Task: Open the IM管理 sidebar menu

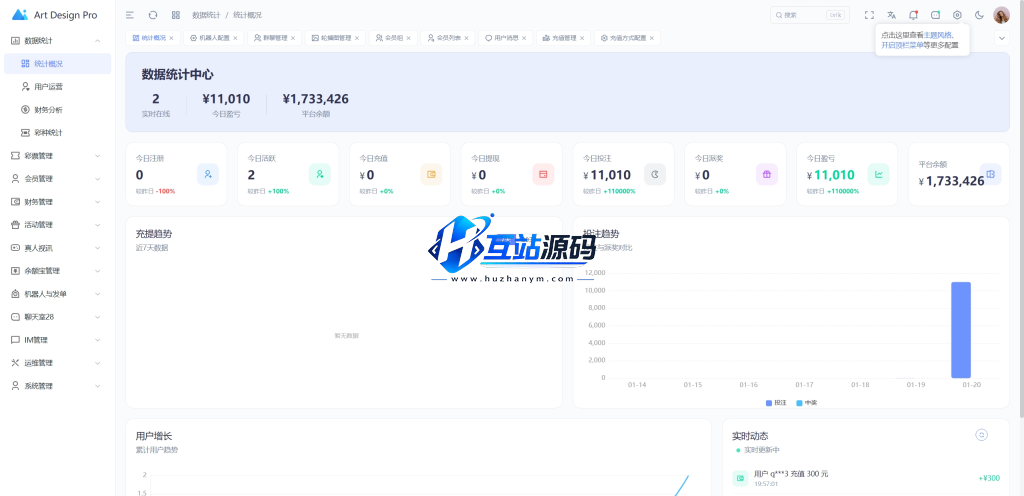Action: 57,340
